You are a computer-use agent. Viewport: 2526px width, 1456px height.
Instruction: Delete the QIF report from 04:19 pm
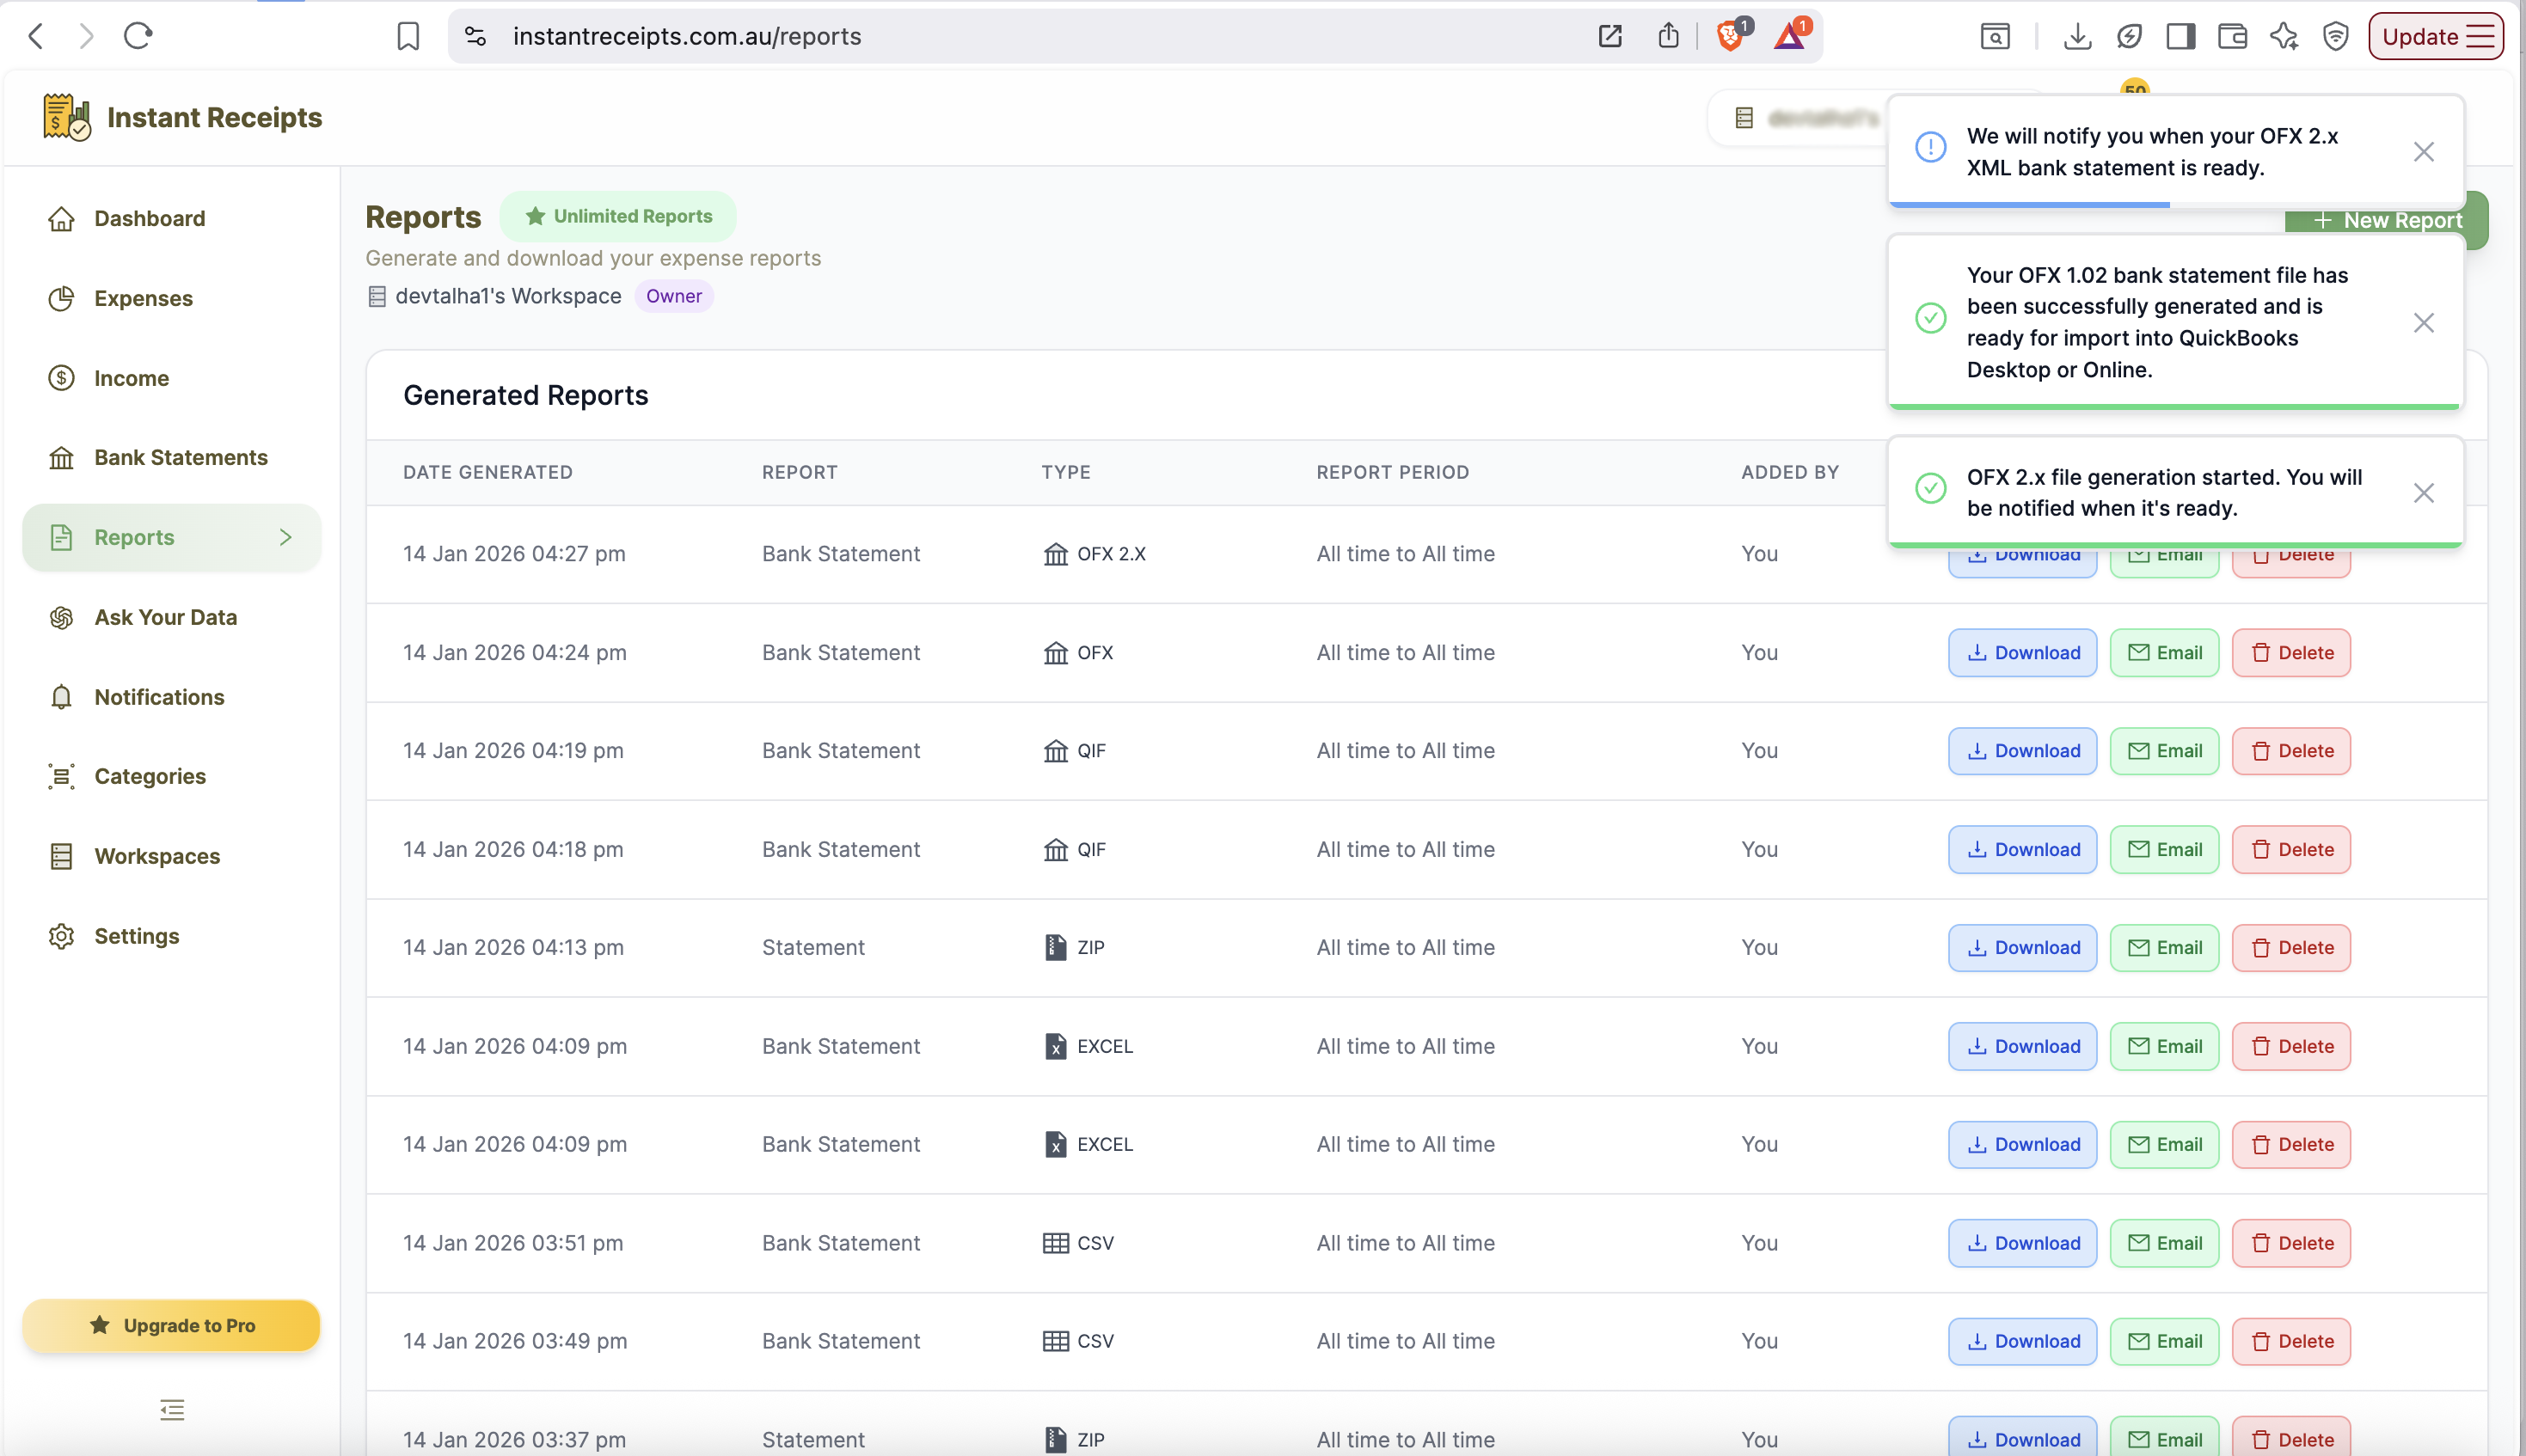click(2291, 751)
